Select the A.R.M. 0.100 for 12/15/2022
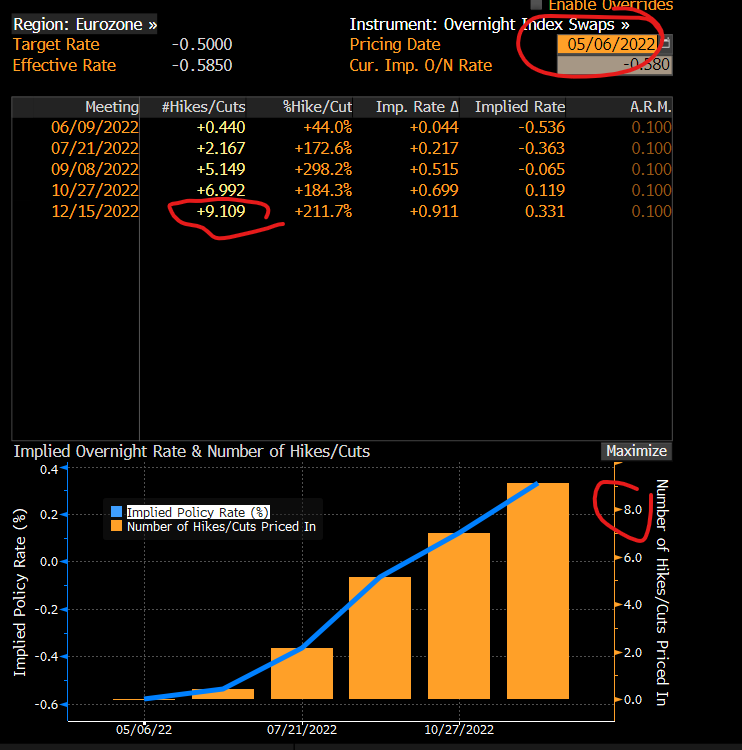This screenshot has width=742, height=750. [x=651, y=211]
